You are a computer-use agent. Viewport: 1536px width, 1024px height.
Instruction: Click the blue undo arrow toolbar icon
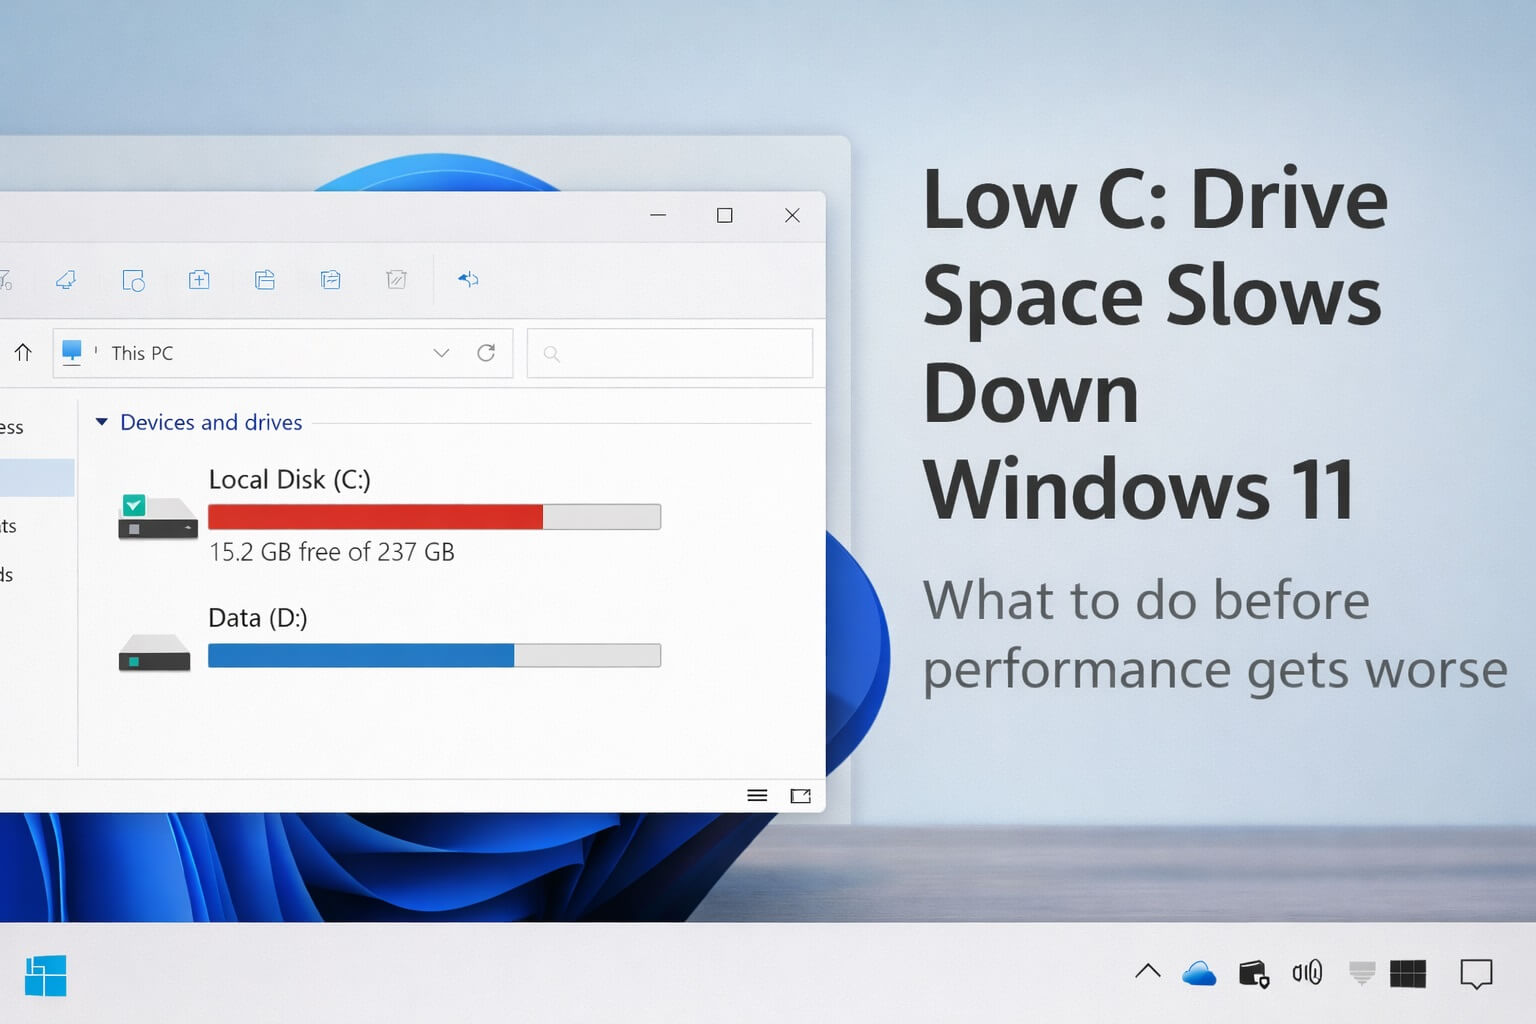[x=468, y=280]
